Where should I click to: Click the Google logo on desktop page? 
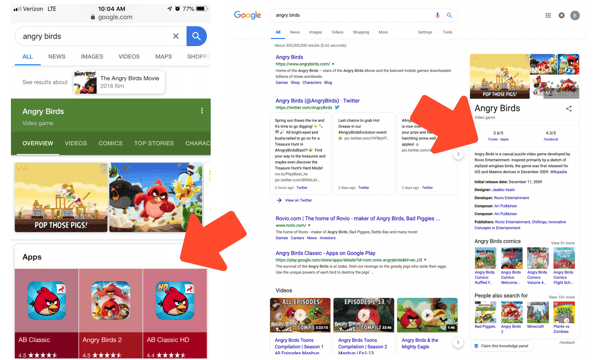click(x=247, y=15)
